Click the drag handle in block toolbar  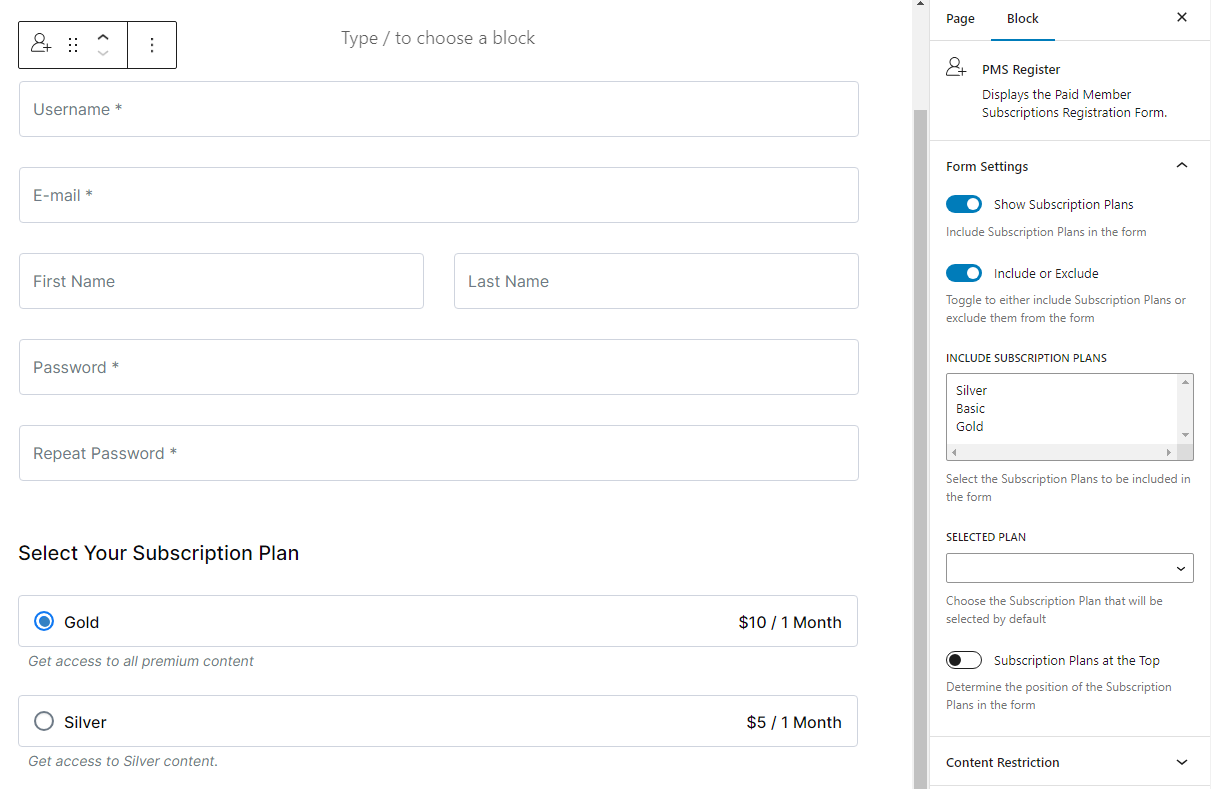(73, 45)
